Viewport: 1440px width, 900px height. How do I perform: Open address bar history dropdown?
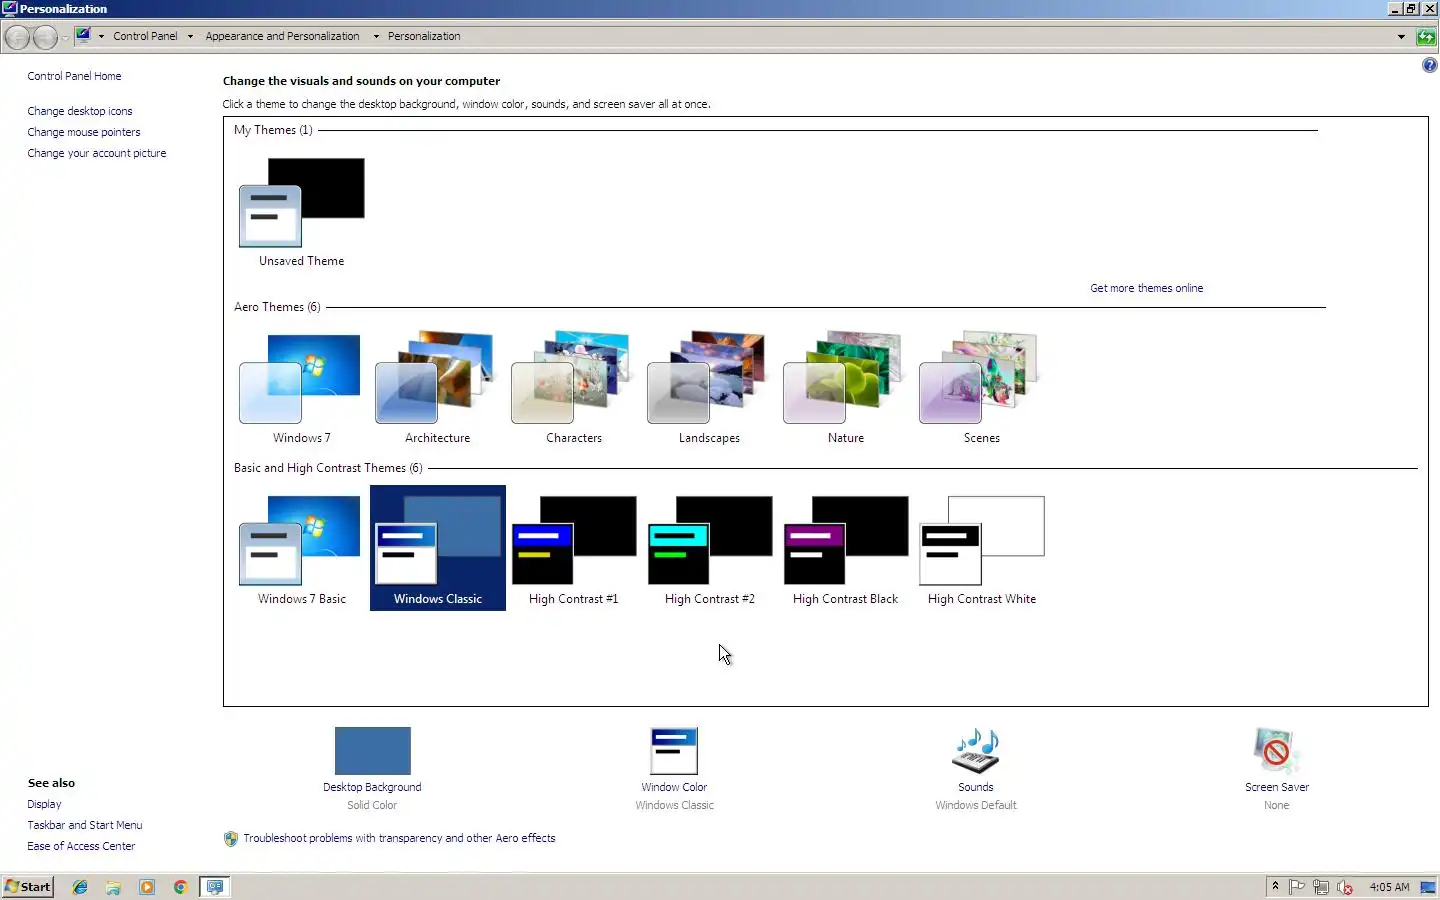point(1401,37)
